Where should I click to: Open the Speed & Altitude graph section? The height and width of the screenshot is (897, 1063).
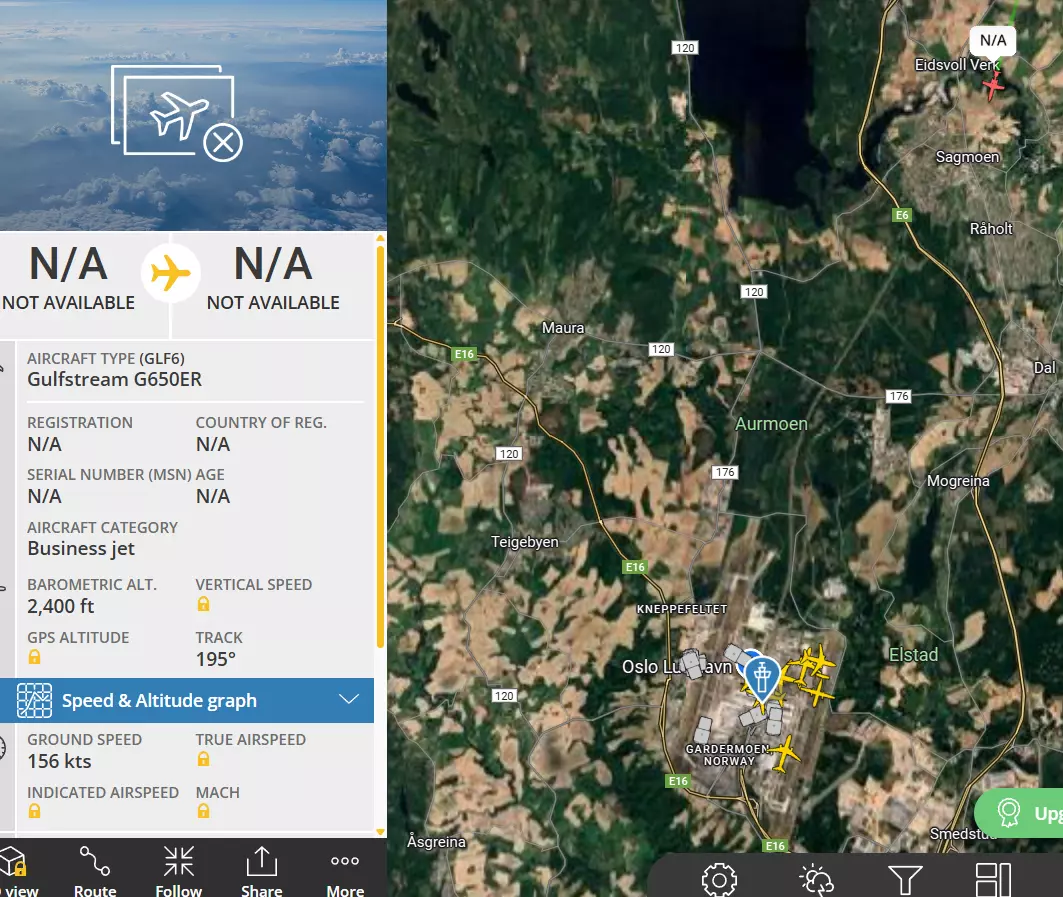point(187,700)
